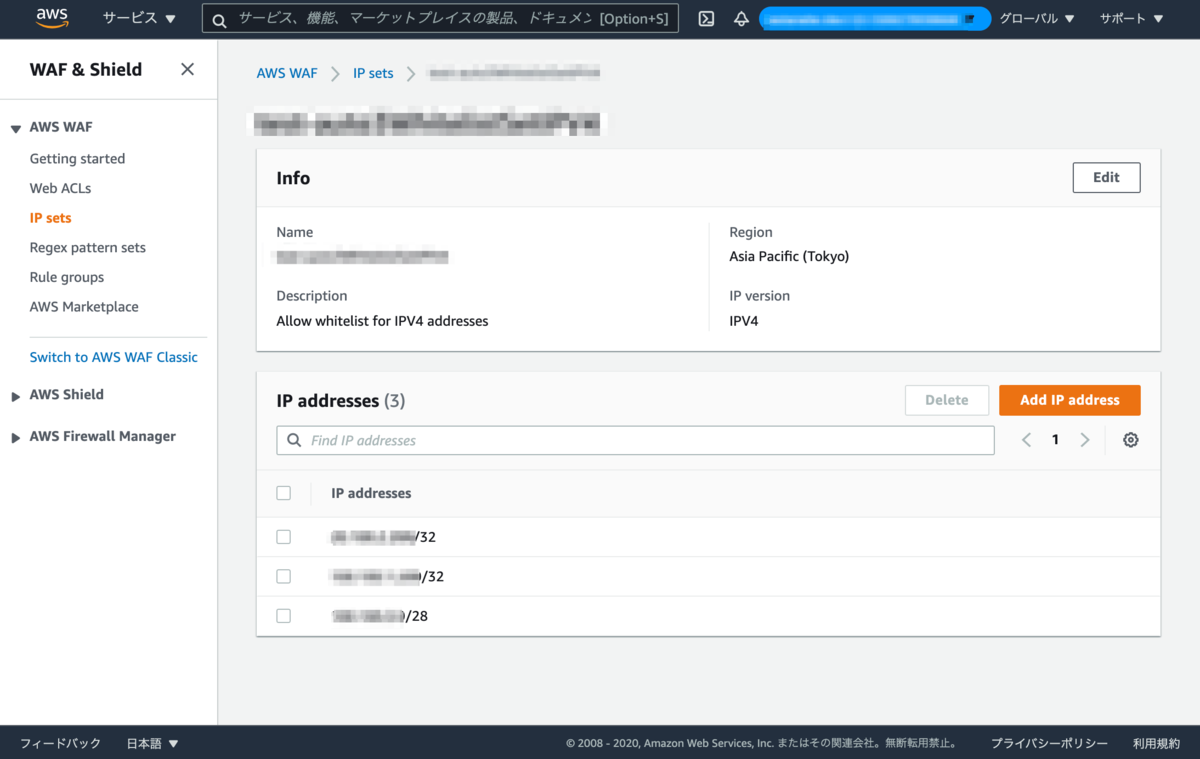
Task: Select the checkbox for all IP addresses
Action: [284, 493]
